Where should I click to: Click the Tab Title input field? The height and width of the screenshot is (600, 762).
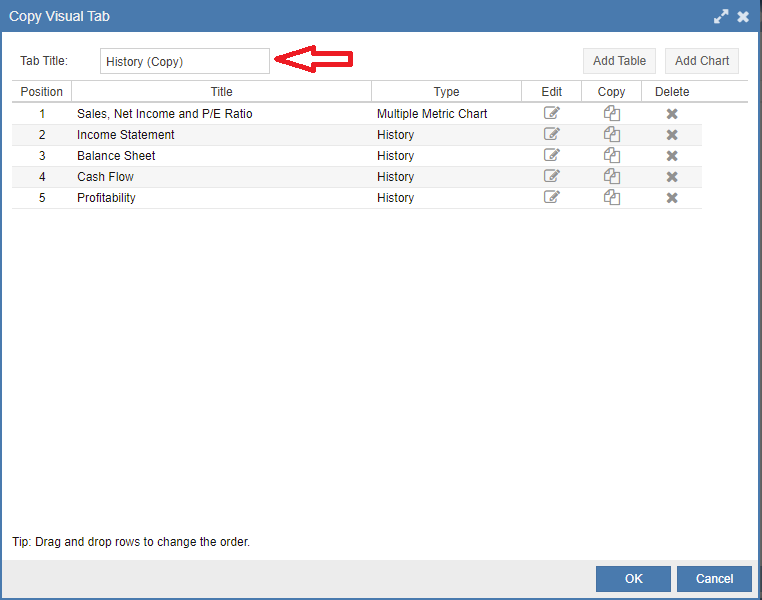point(185,61)
